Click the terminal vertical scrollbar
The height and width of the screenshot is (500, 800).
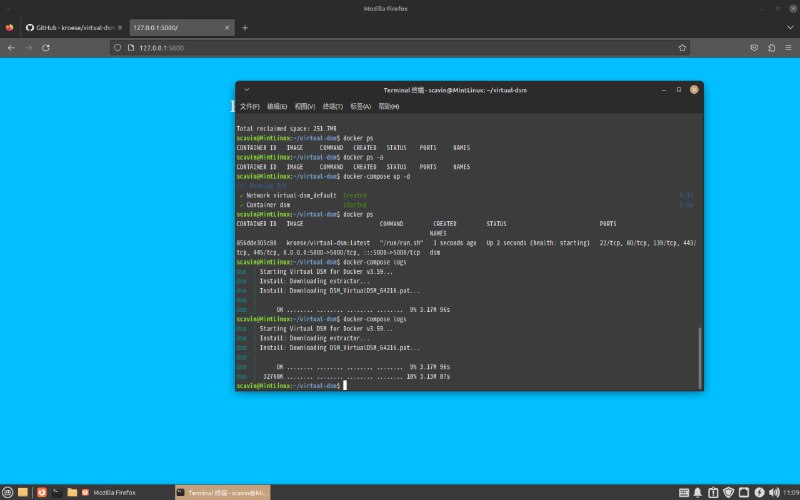[699, 357]
